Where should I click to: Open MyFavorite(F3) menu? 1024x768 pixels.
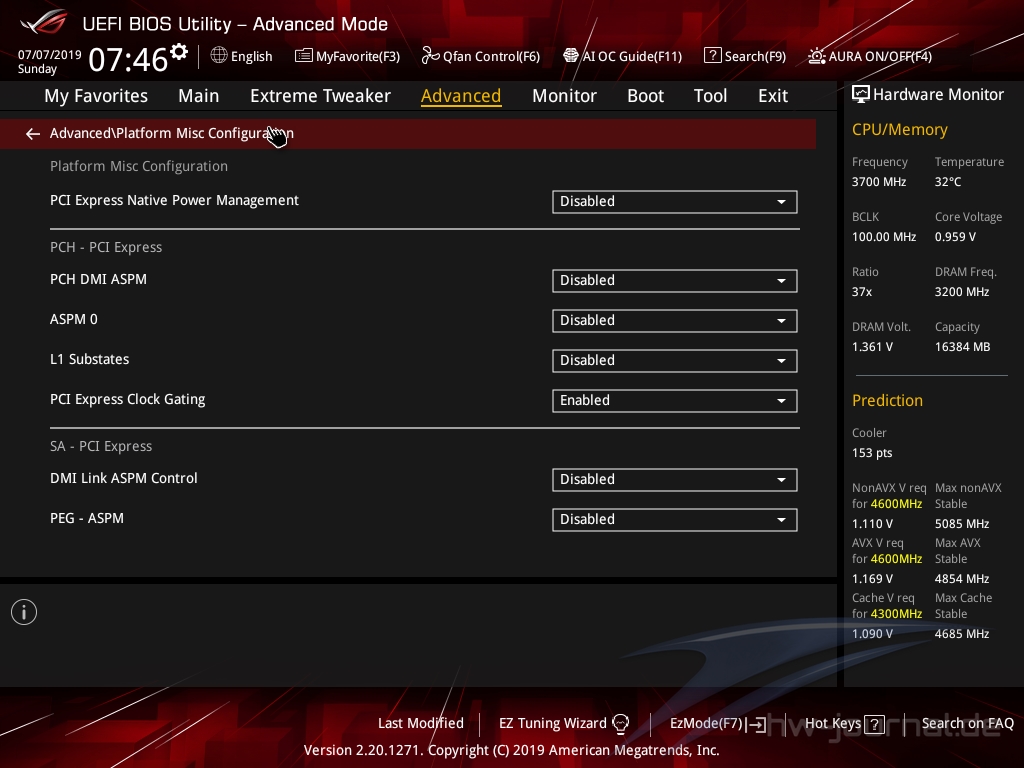358,56
